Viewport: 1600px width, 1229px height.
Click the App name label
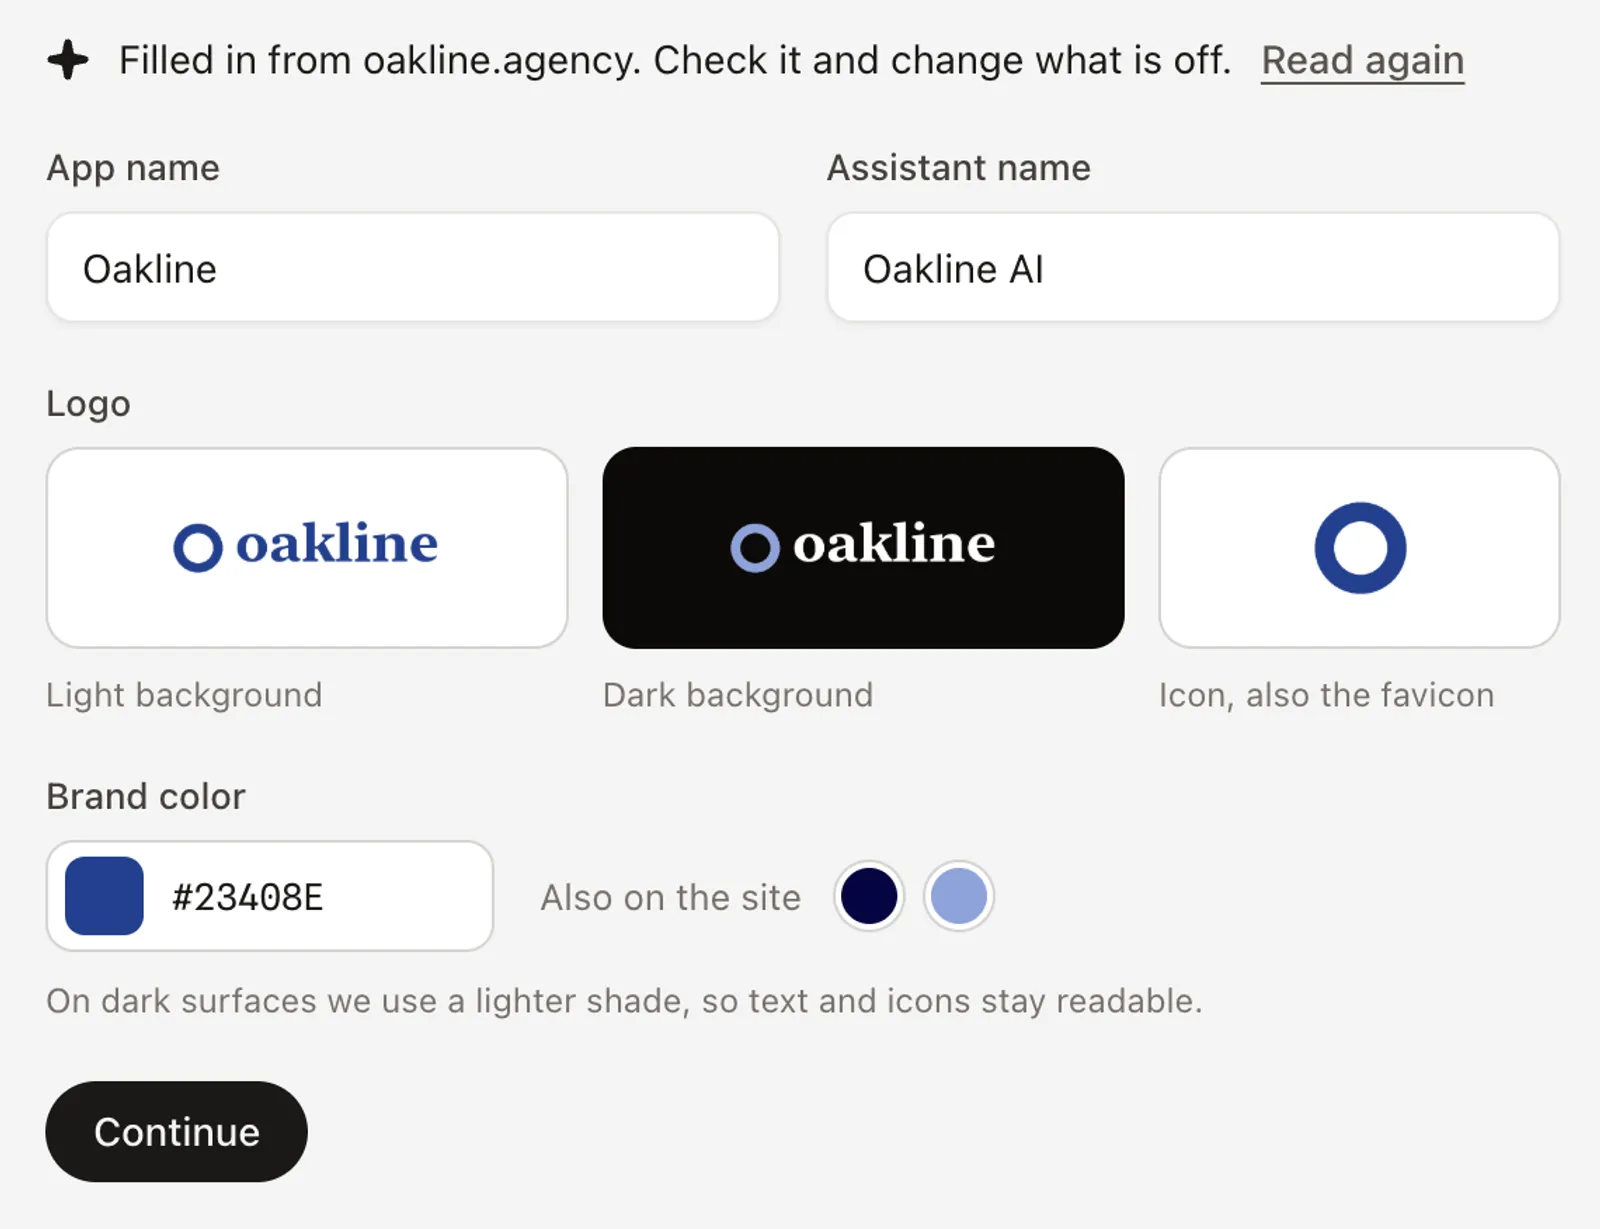click(133, 168)
